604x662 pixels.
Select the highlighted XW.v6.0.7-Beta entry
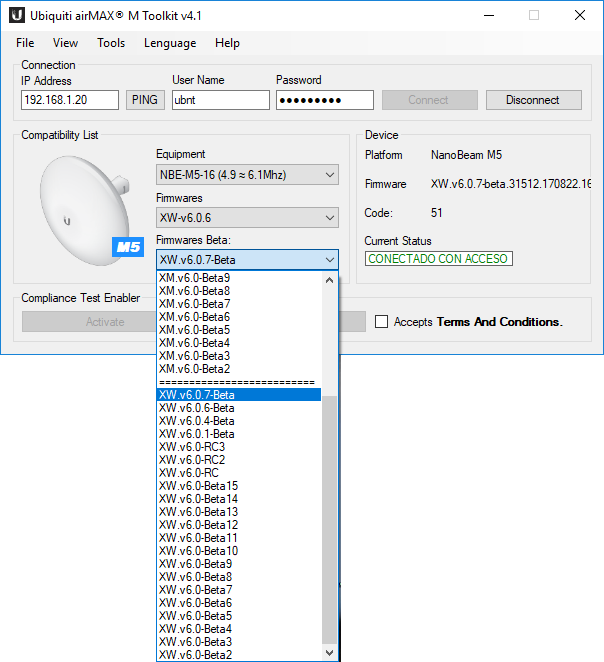tap(239, 395)
